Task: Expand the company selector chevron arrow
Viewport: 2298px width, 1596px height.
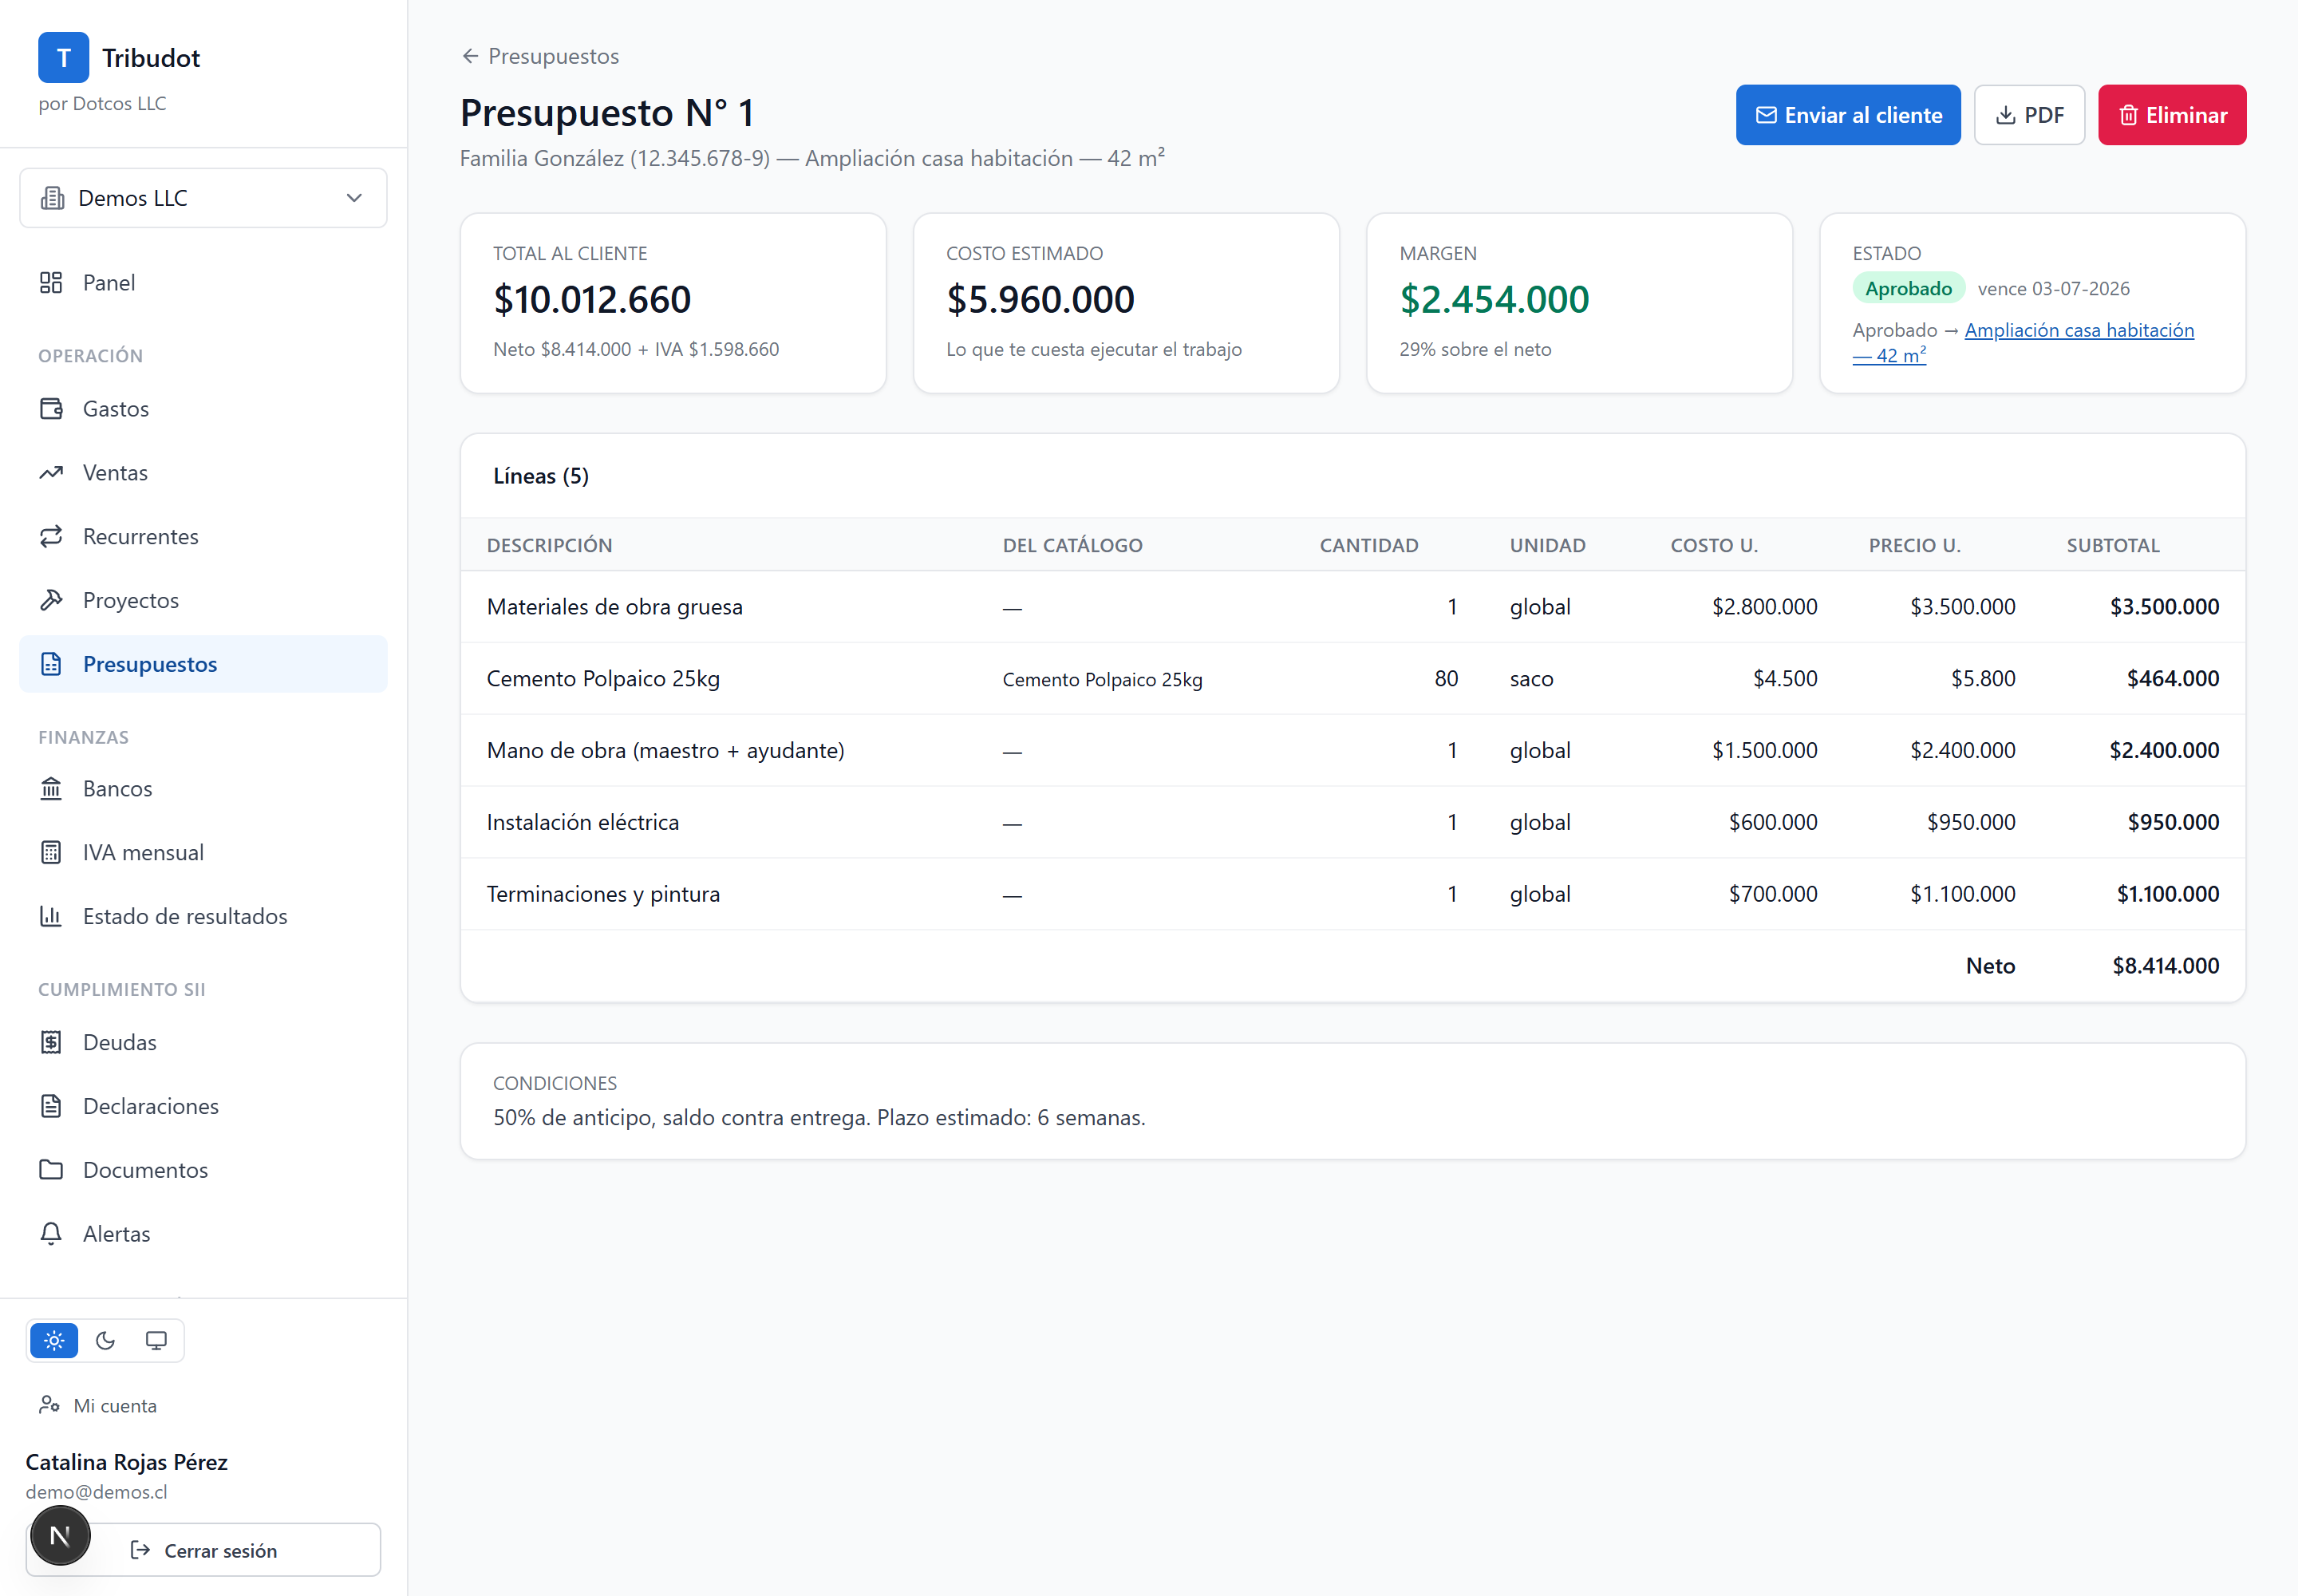Action: (x=354, y=198)
